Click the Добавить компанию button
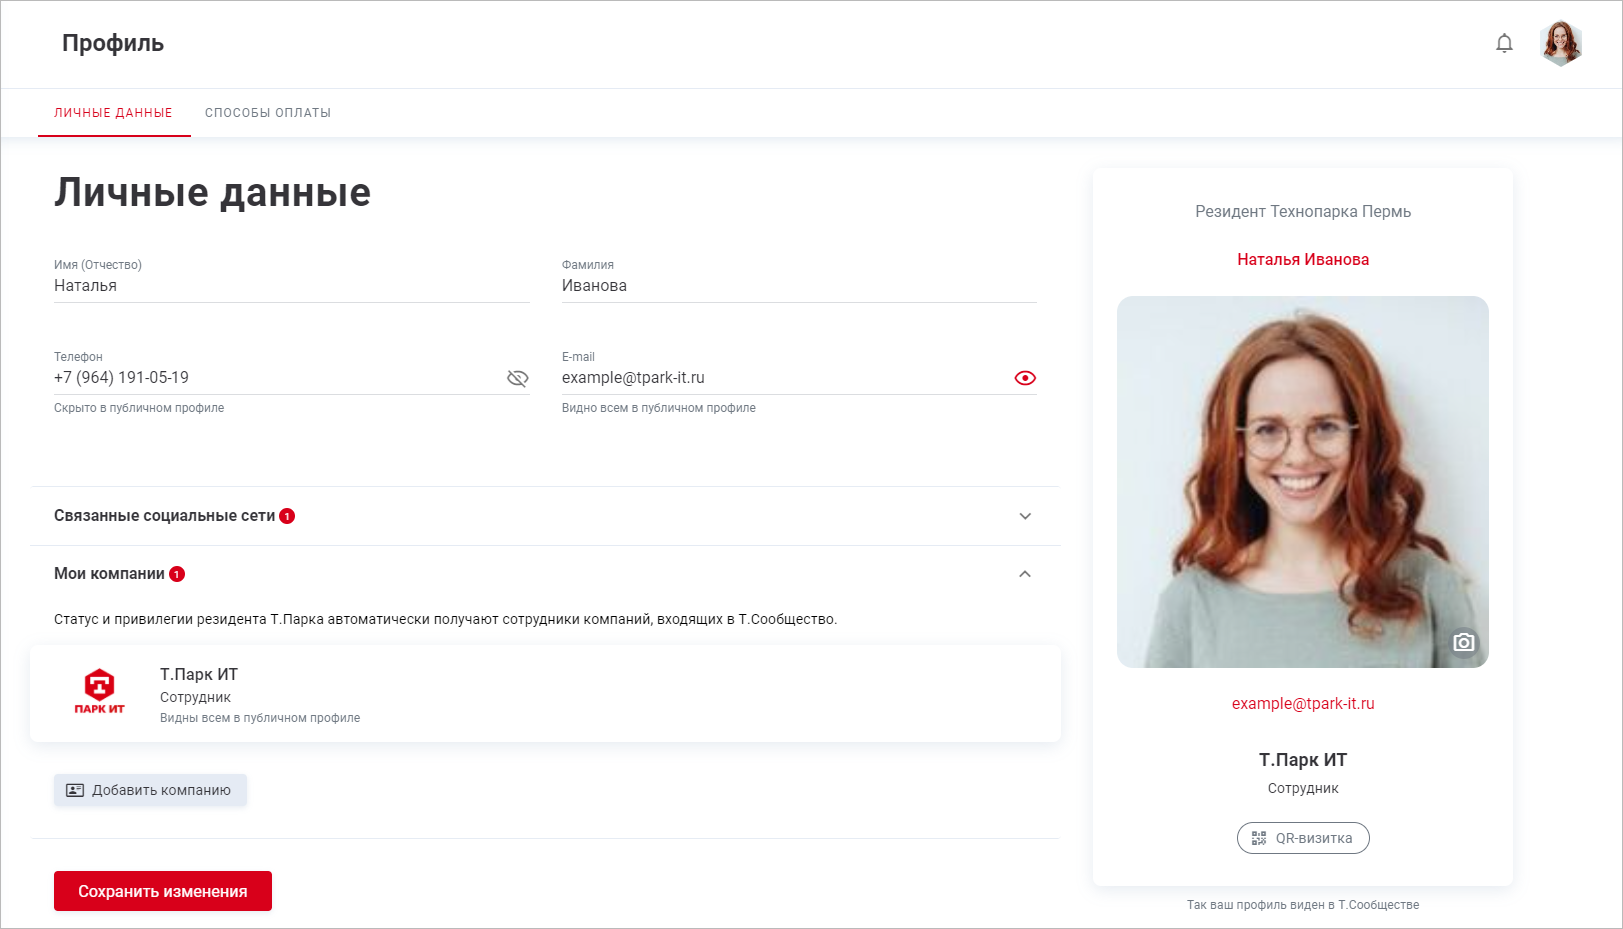 click(150, 790)
